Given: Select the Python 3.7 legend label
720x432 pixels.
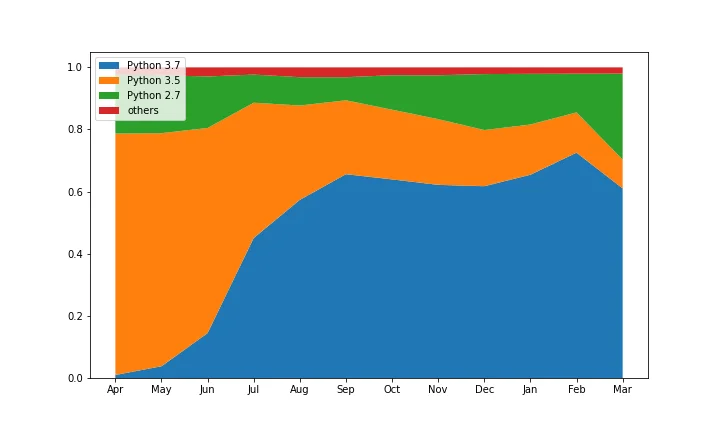Looking at the screenshot, I should tap(153, 66).
